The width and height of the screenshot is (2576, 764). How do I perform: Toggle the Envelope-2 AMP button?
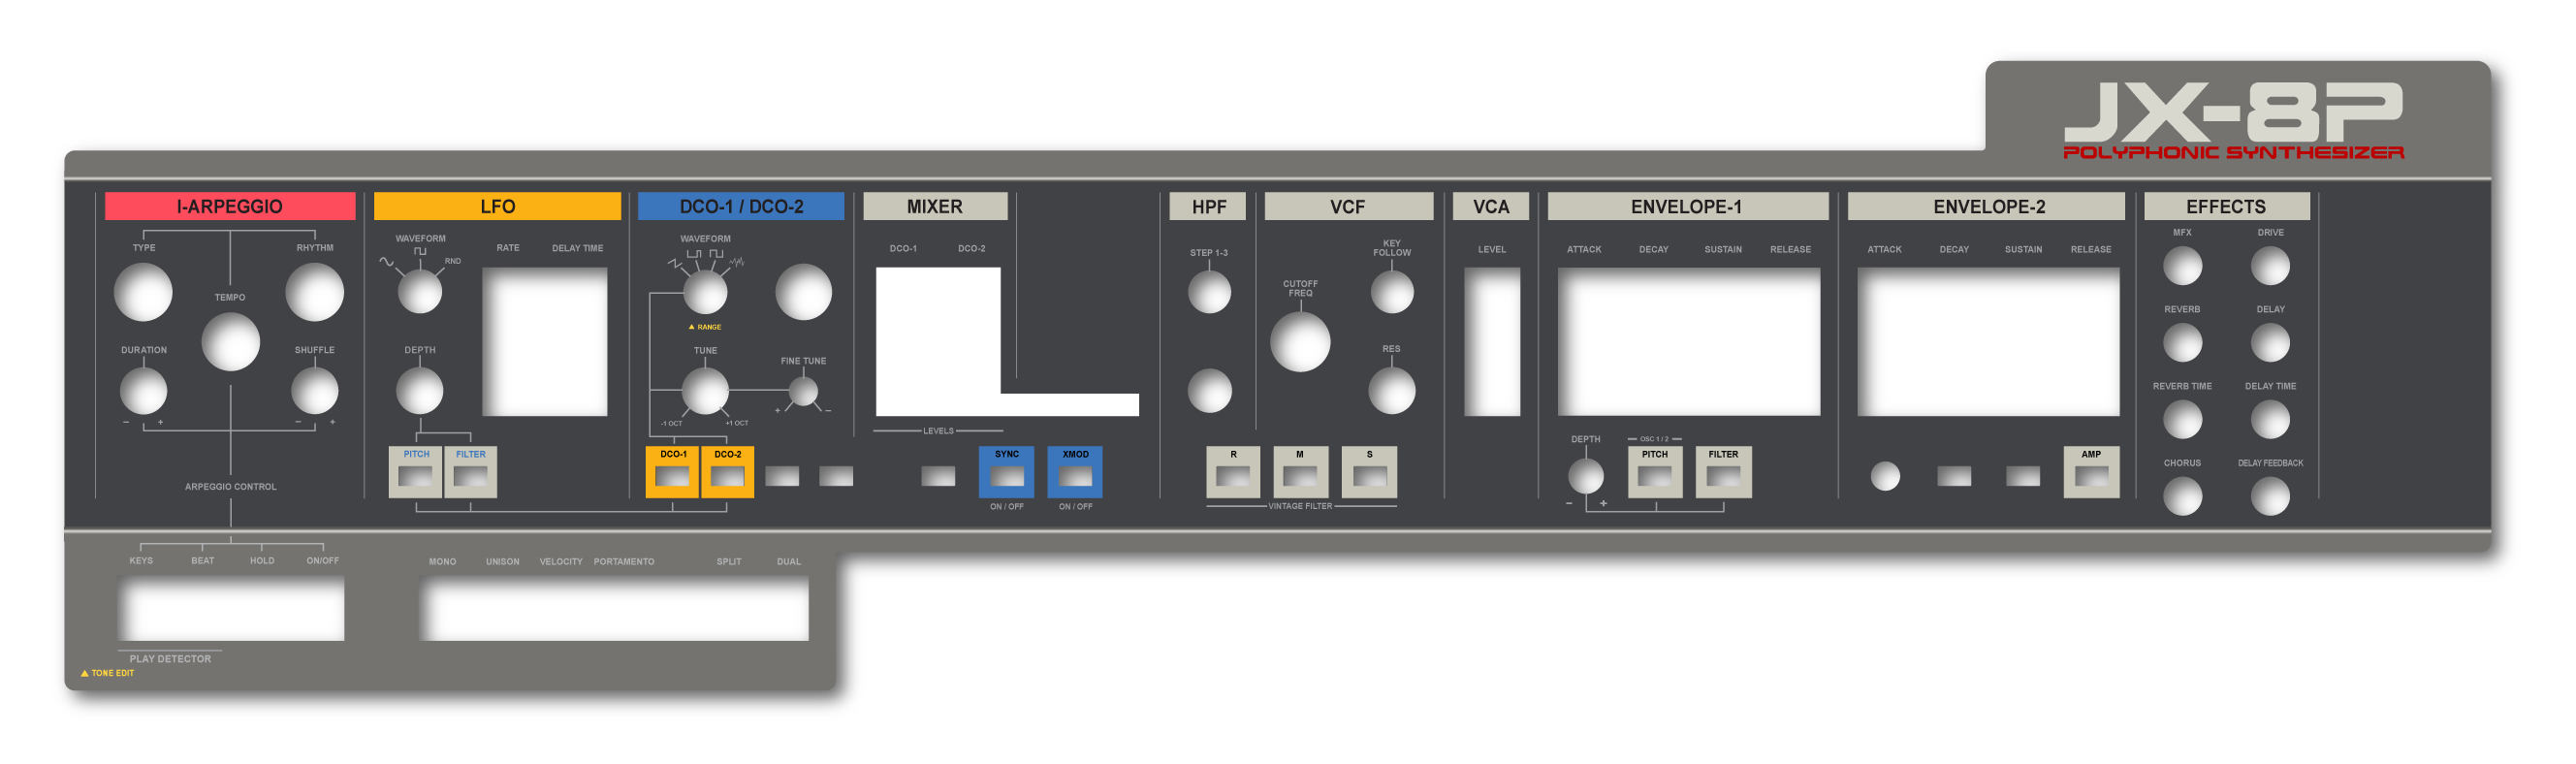2091,472
